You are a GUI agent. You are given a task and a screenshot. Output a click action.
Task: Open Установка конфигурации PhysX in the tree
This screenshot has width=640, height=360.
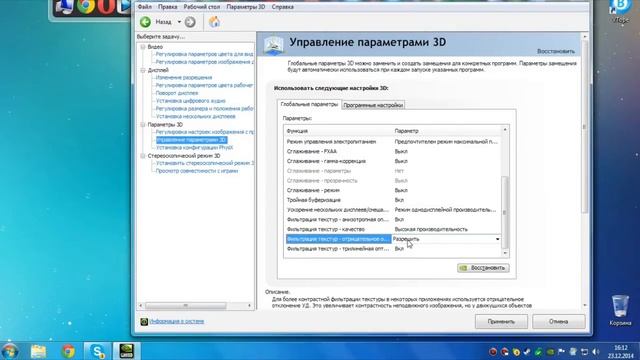pos(194,148)
